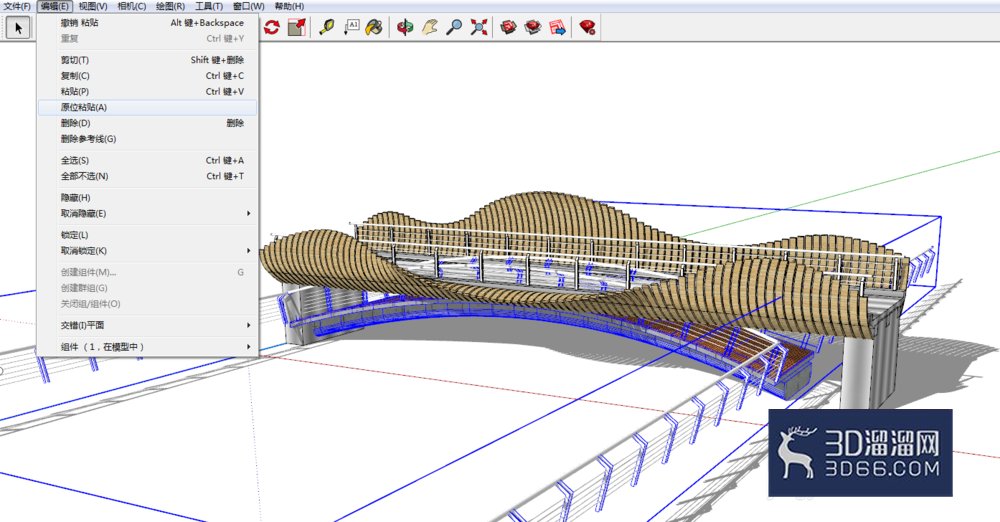Open the Extension Manager ruby icon
The width and height of the screenshot is (1000, 522).
click(587, 27)
